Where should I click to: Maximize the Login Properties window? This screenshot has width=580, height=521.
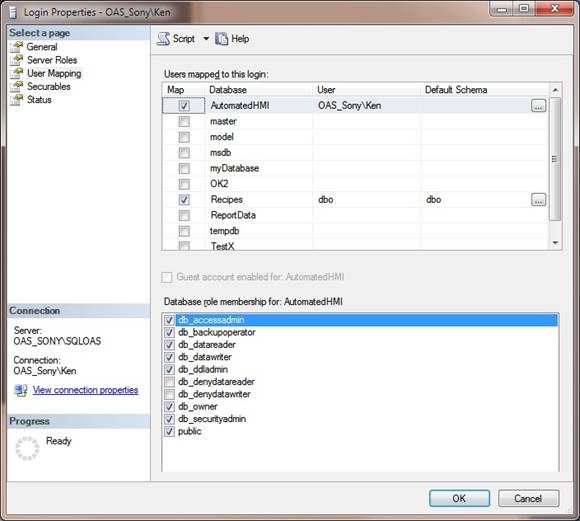(523, 8)
